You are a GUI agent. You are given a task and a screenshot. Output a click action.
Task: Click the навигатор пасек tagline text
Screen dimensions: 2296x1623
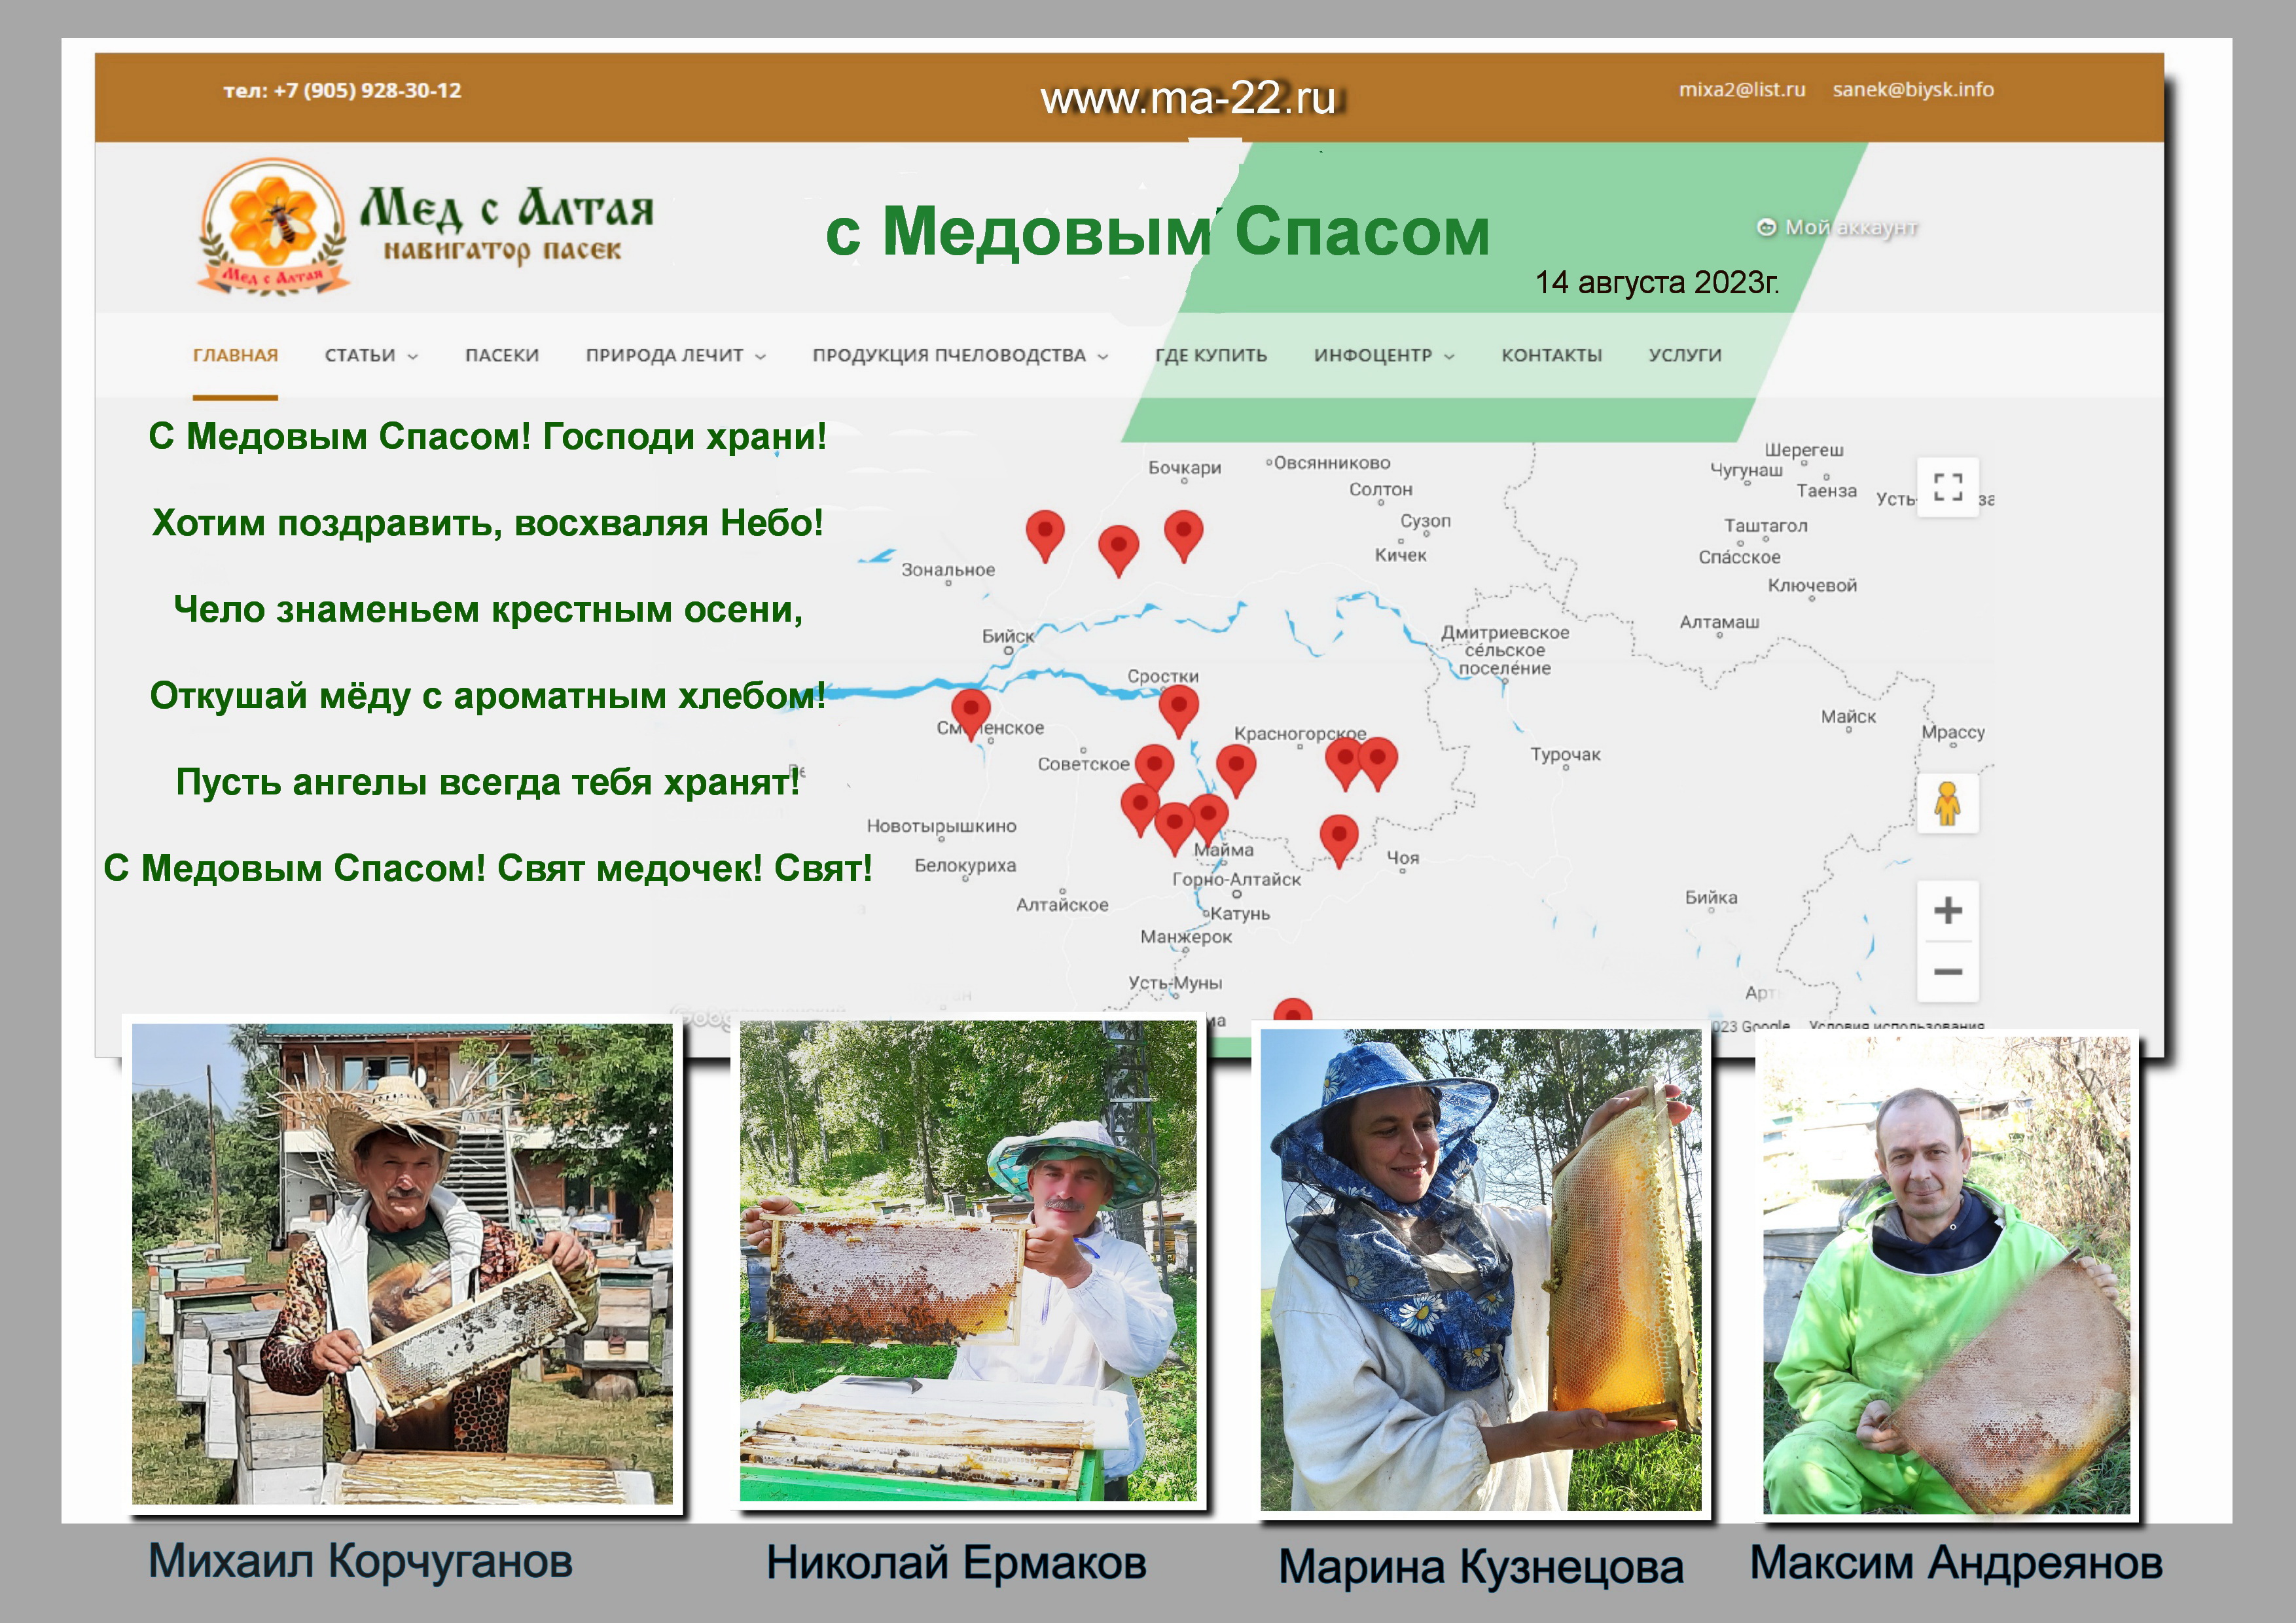pos(502,250)
